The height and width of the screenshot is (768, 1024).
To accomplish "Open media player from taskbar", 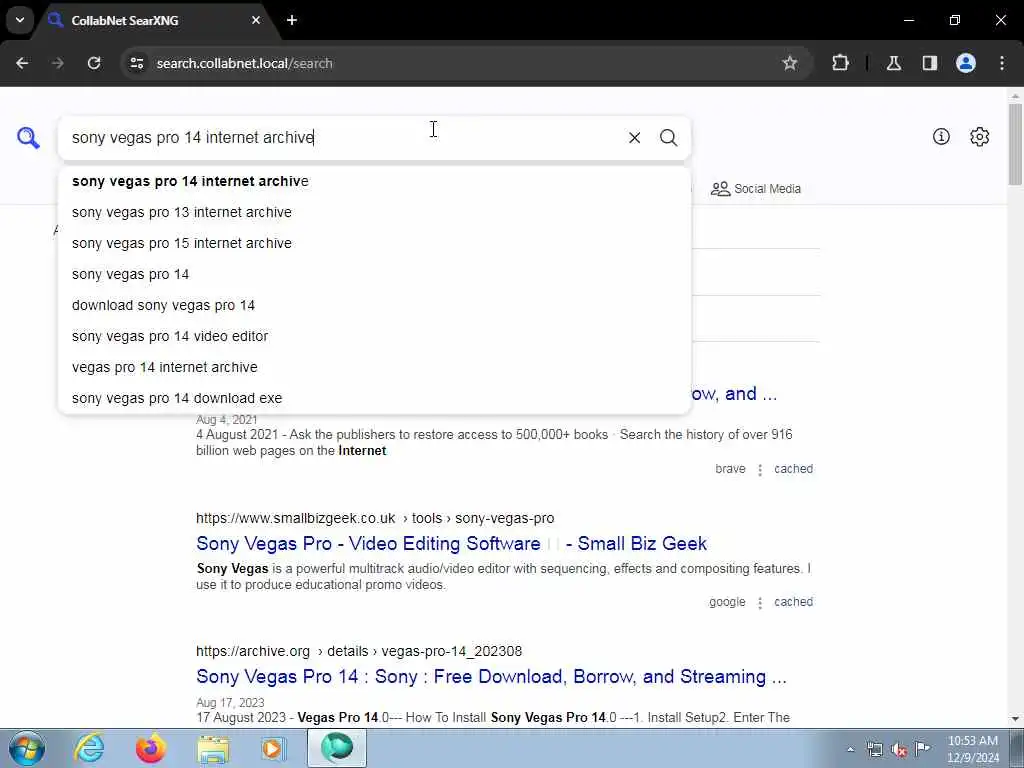I will tap(274, 748).
